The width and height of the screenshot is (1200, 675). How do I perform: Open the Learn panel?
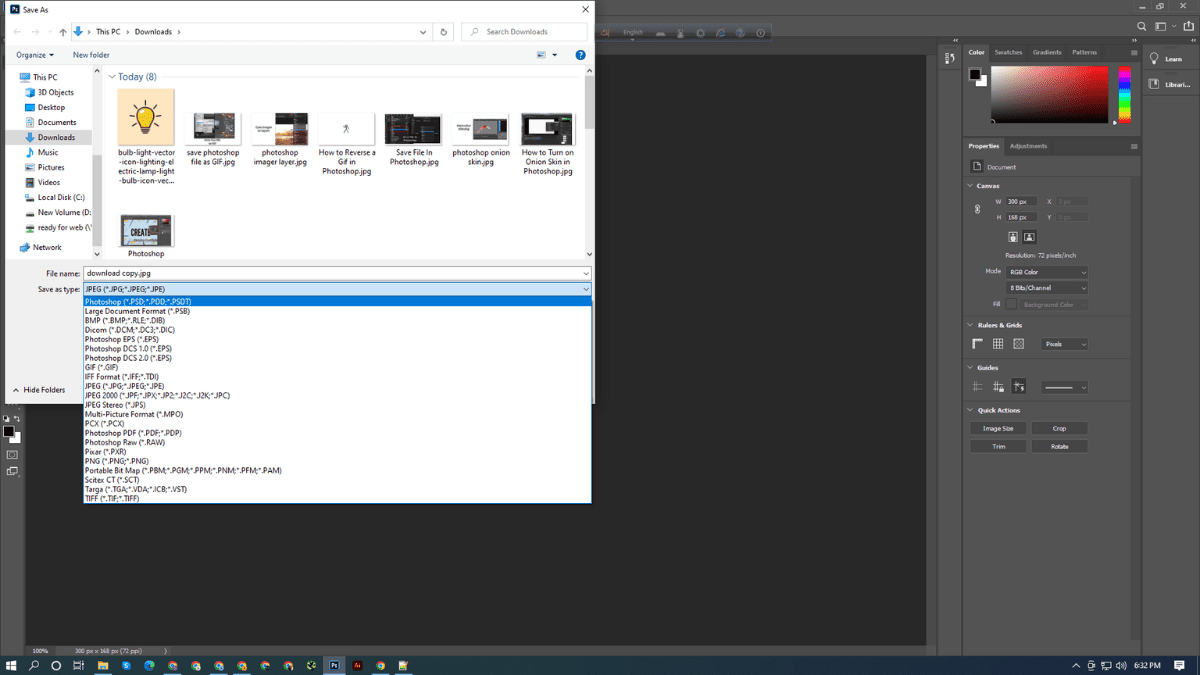tap(1167, 59)
